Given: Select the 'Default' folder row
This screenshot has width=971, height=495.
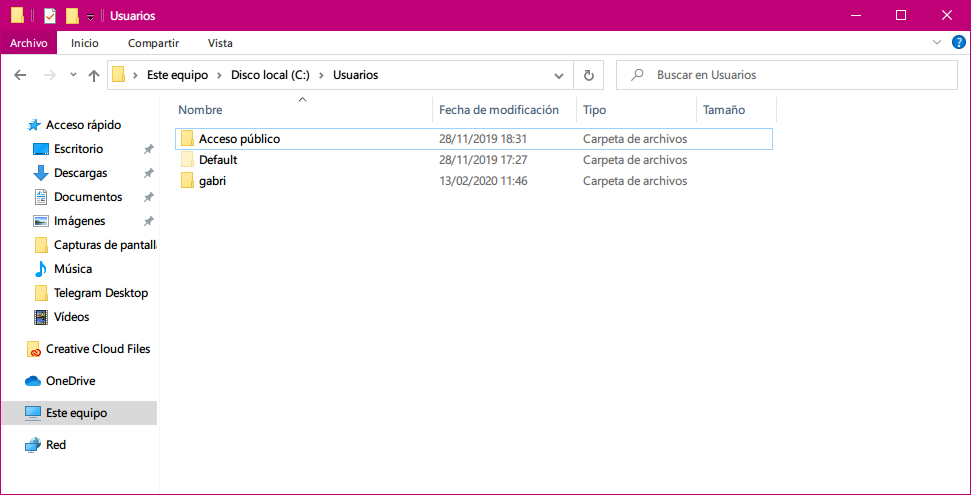Looking at the screenshot, I should [x=474, y=160].
